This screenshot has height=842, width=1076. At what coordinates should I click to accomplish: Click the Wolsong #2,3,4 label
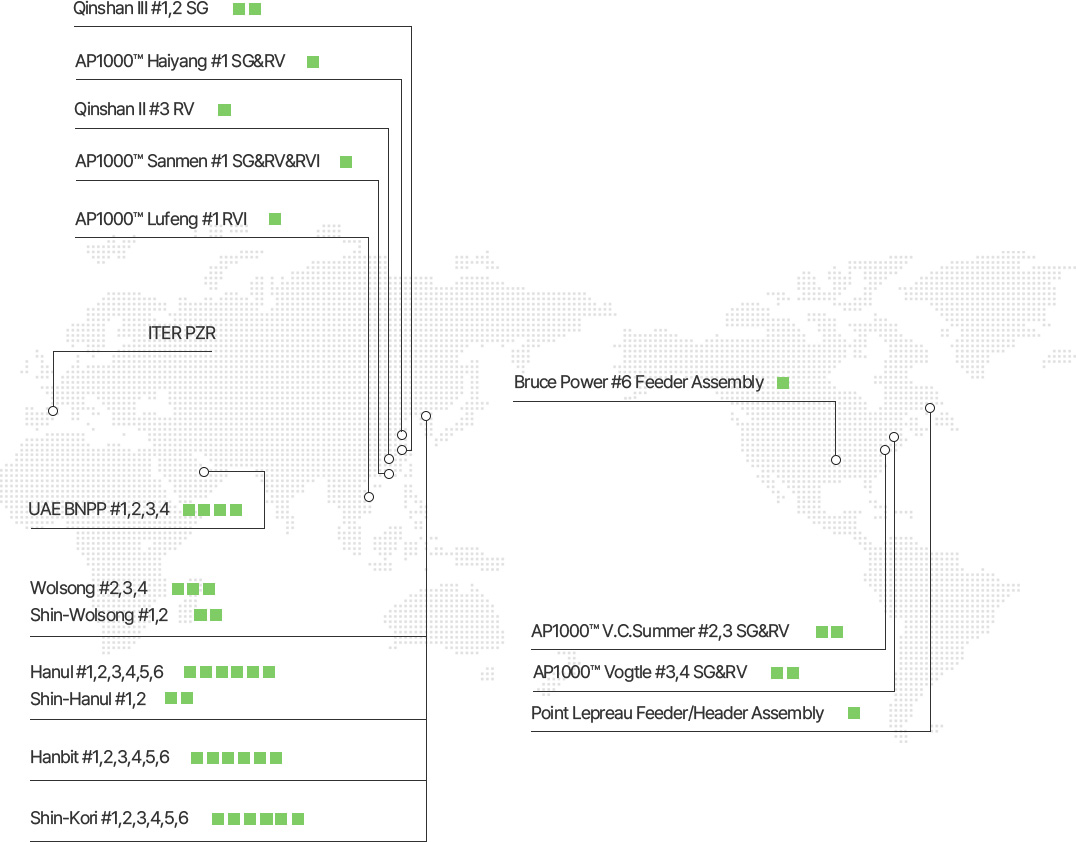[x=89, y=588]
